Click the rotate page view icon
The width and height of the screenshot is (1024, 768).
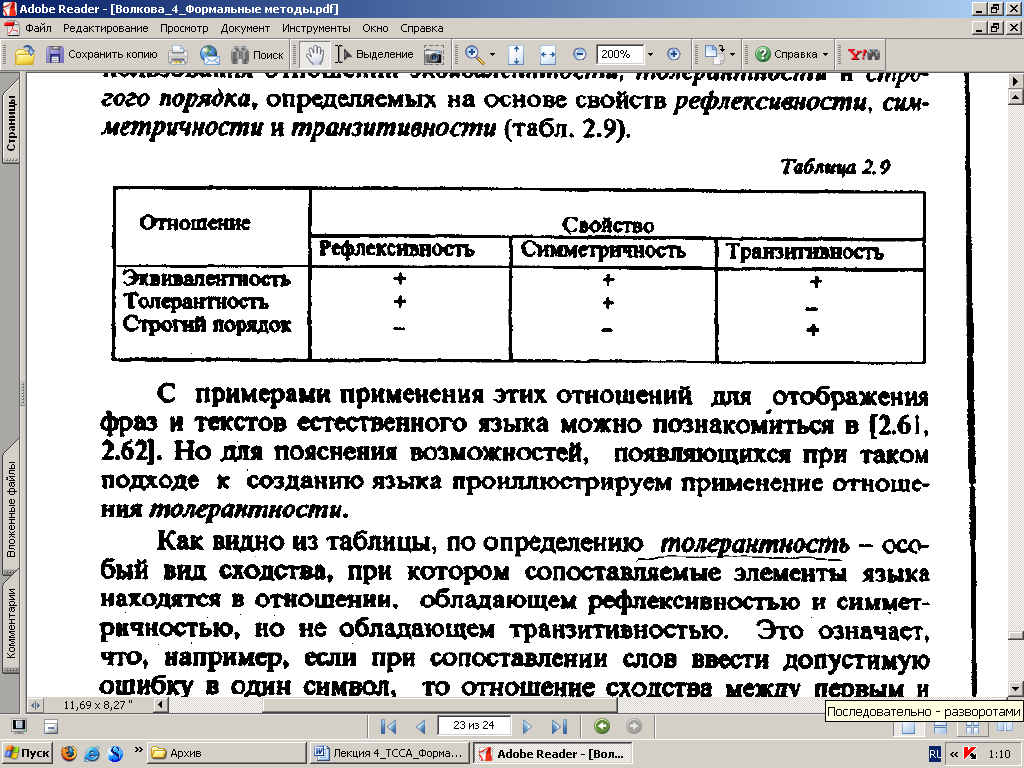pyautogui.click(x=715, y=54)
